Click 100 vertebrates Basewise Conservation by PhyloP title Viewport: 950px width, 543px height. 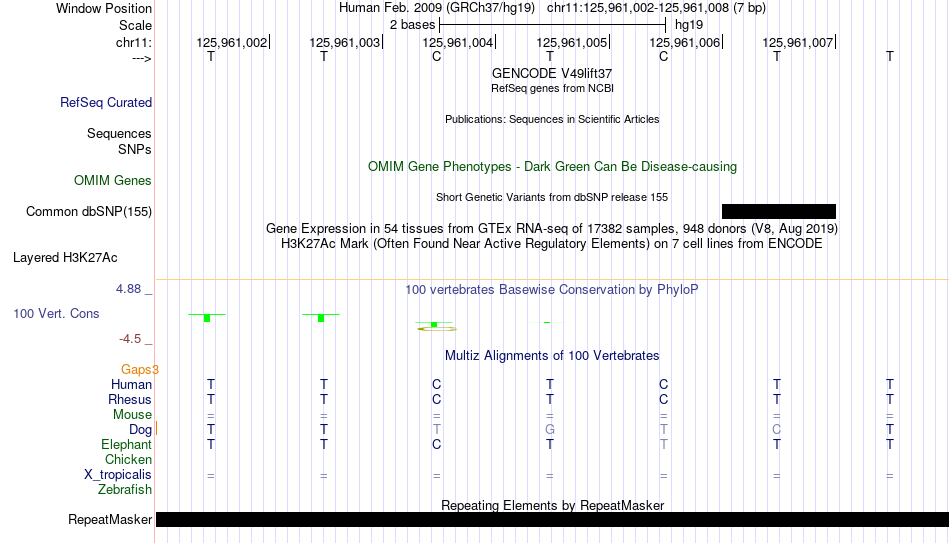coord(552,290)
